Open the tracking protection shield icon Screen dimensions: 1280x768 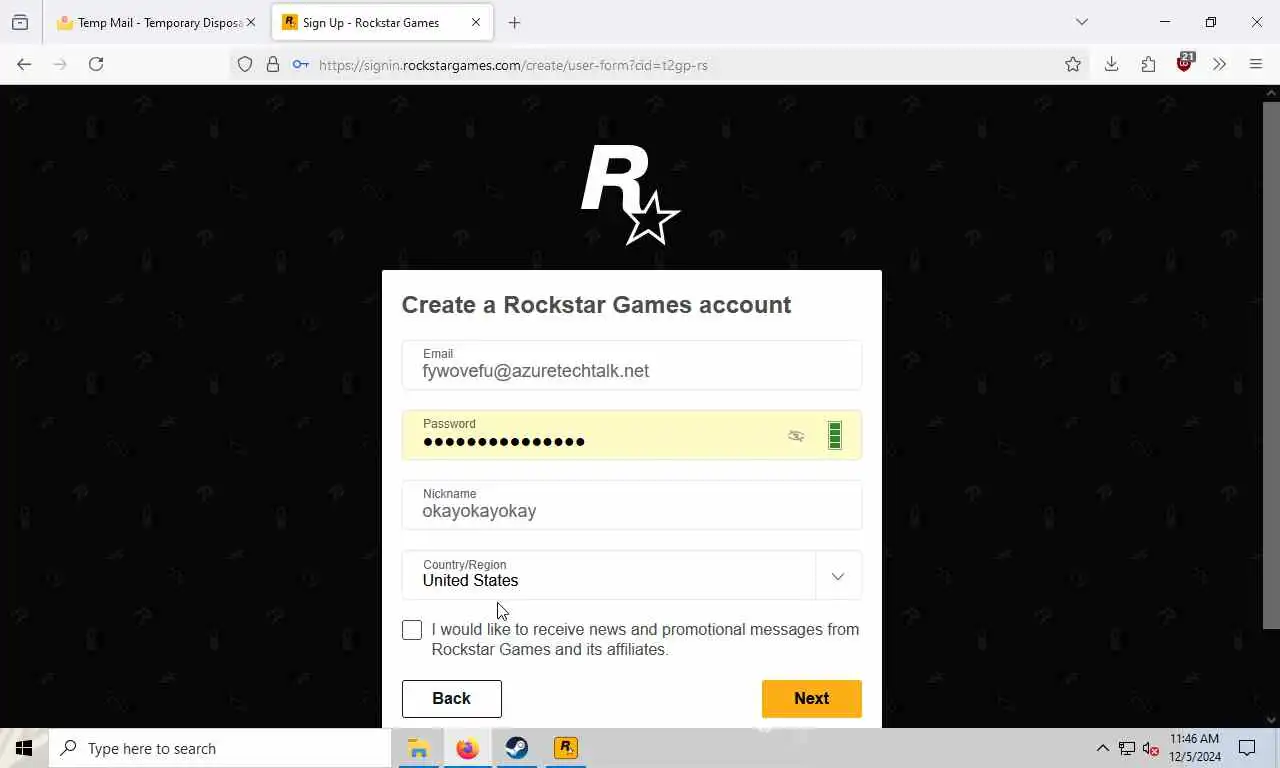245,65
